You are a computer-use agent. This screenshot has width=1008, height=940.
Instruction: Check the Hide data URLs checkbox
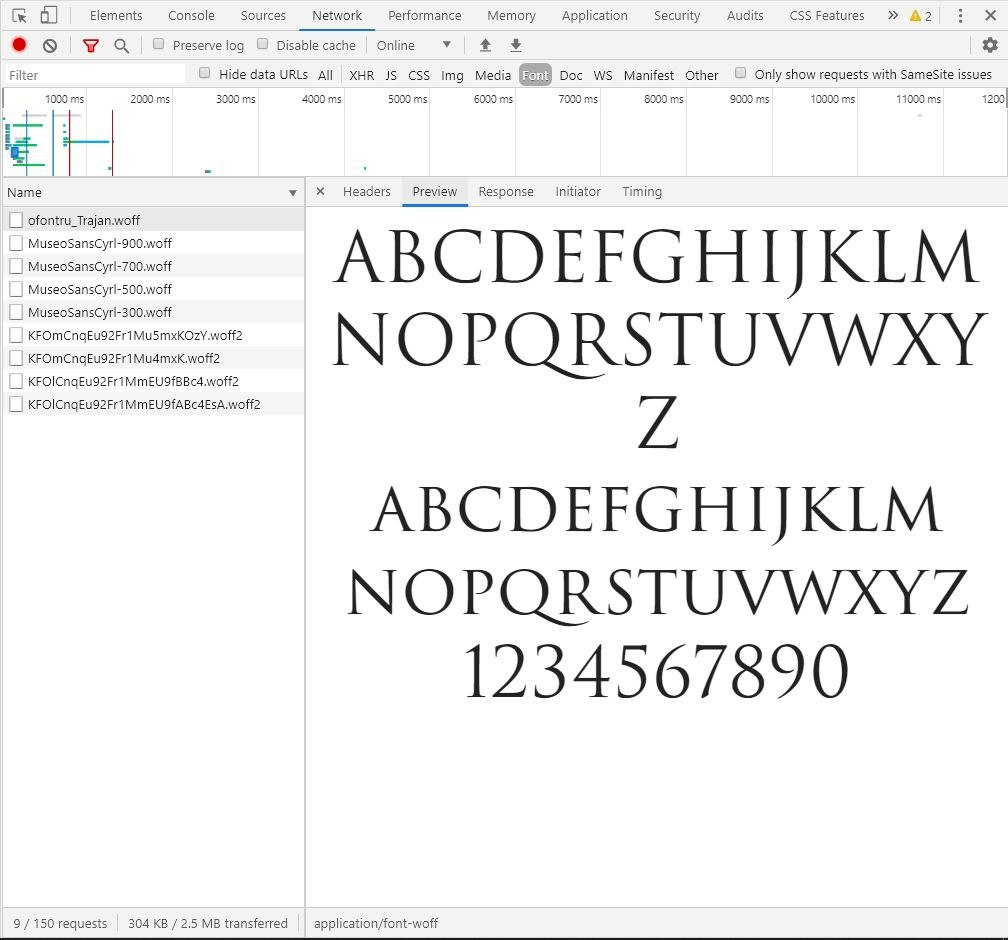[204, 73]
